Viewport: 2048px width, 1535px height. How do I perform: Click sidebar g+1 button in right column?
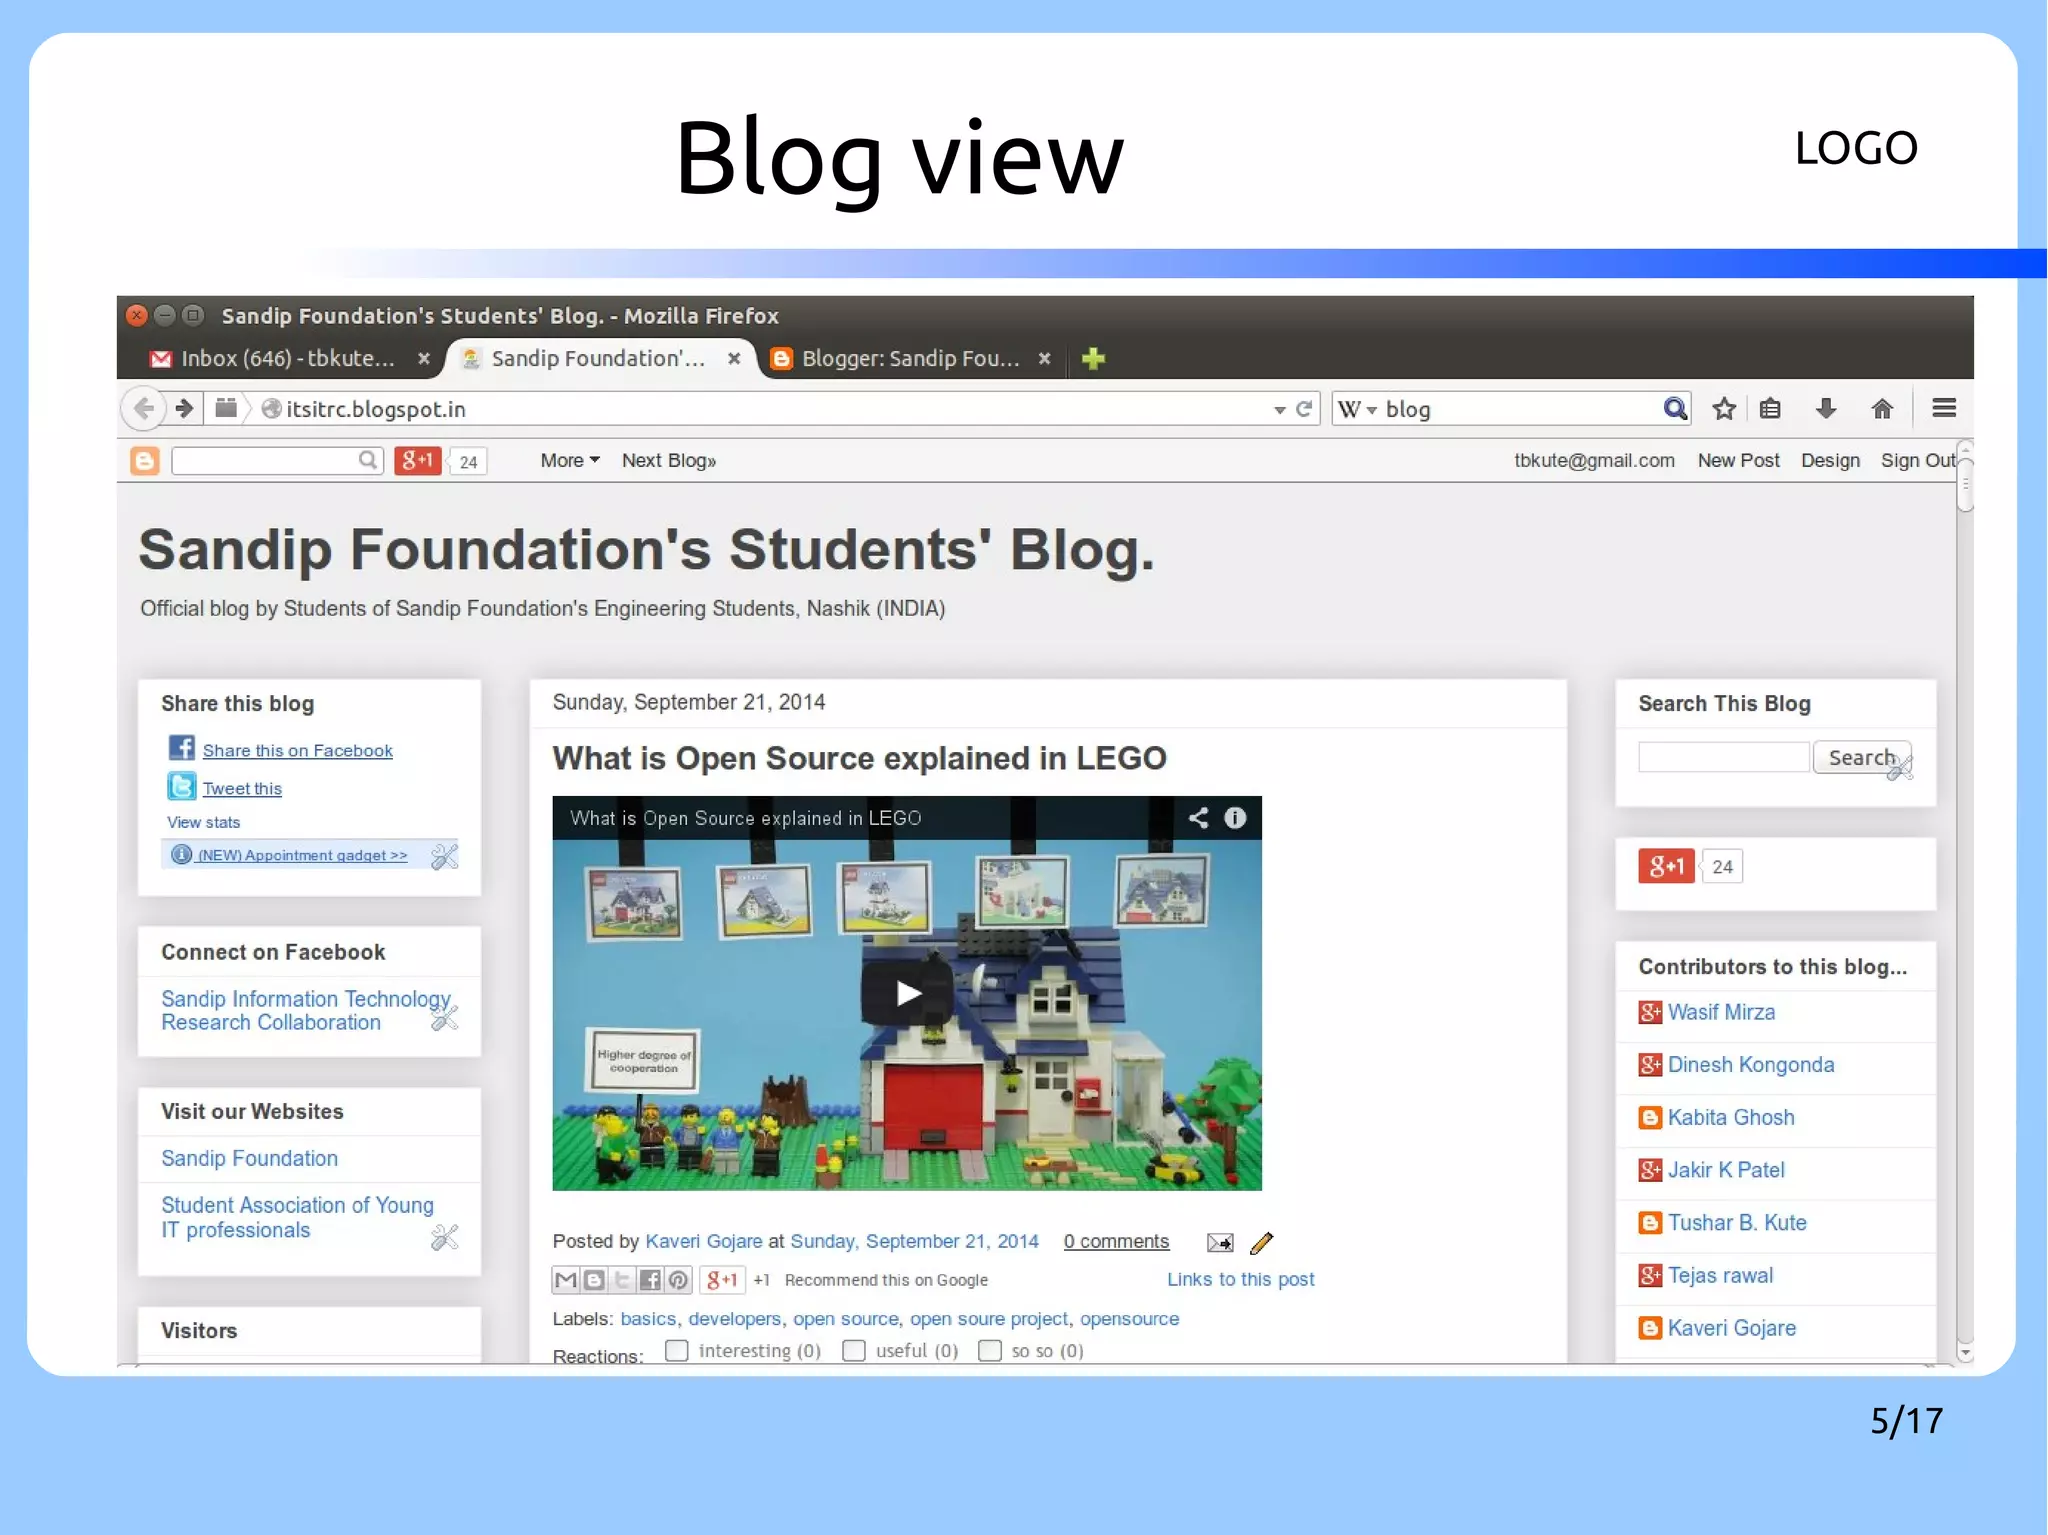point(1666,866)
